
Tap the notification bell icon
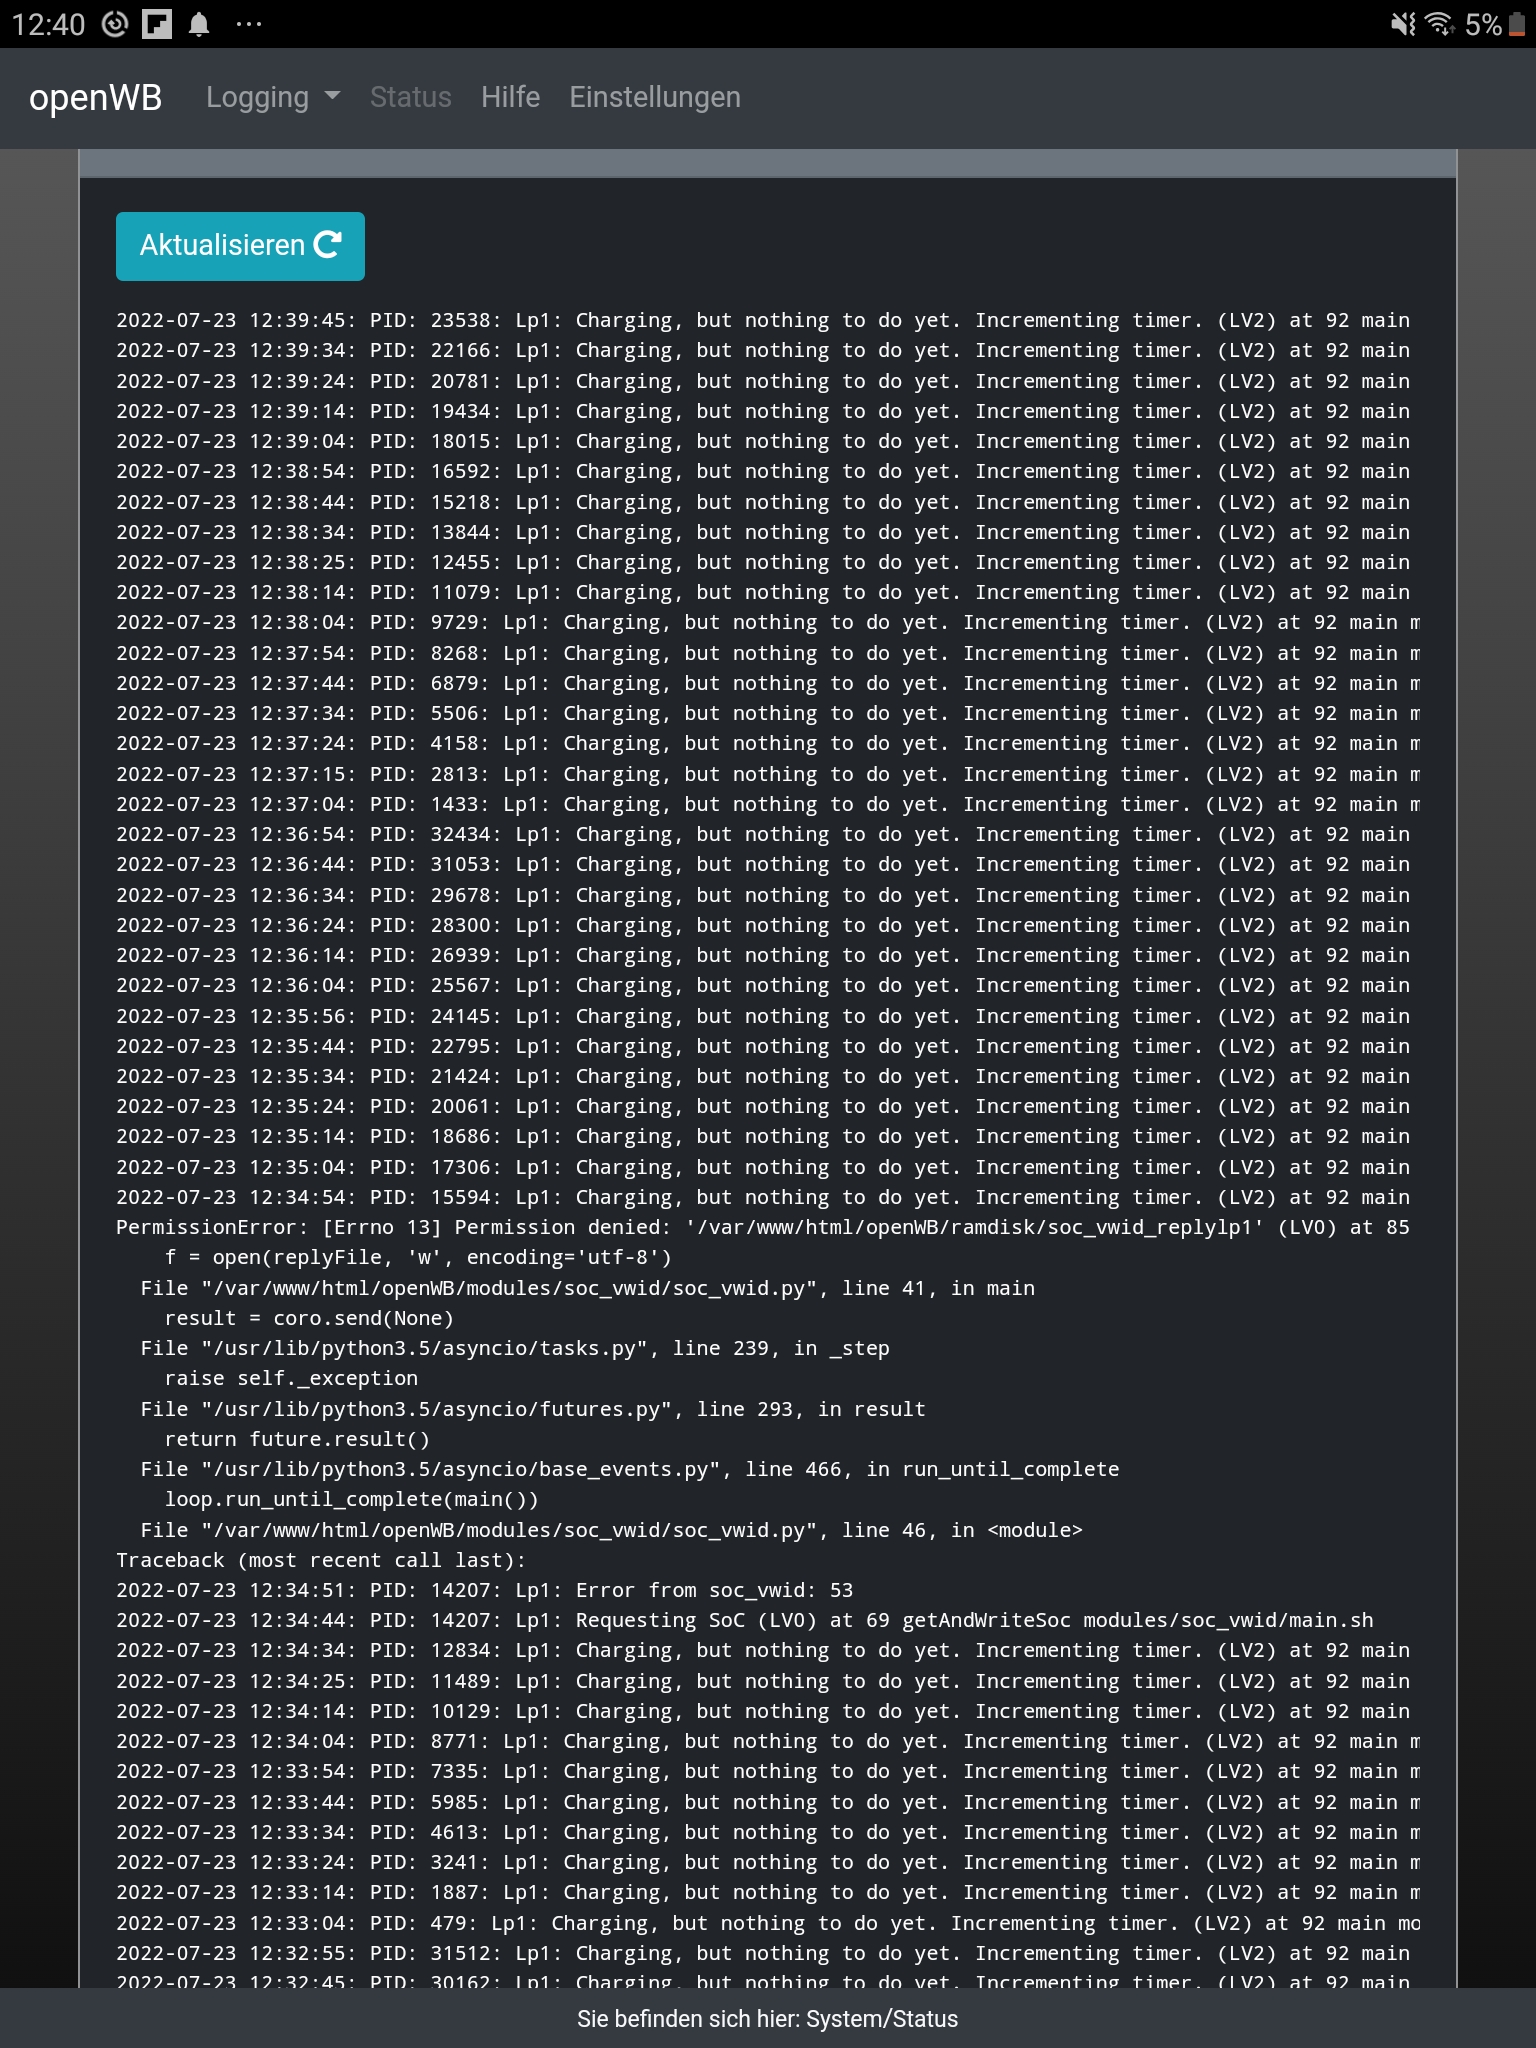click(199, 24)
